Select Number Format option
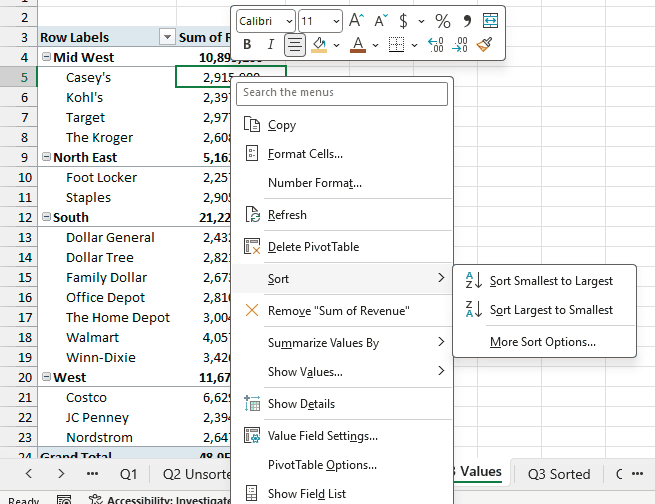Viewport: 655px width, 504px height. (x=342, y=182)
